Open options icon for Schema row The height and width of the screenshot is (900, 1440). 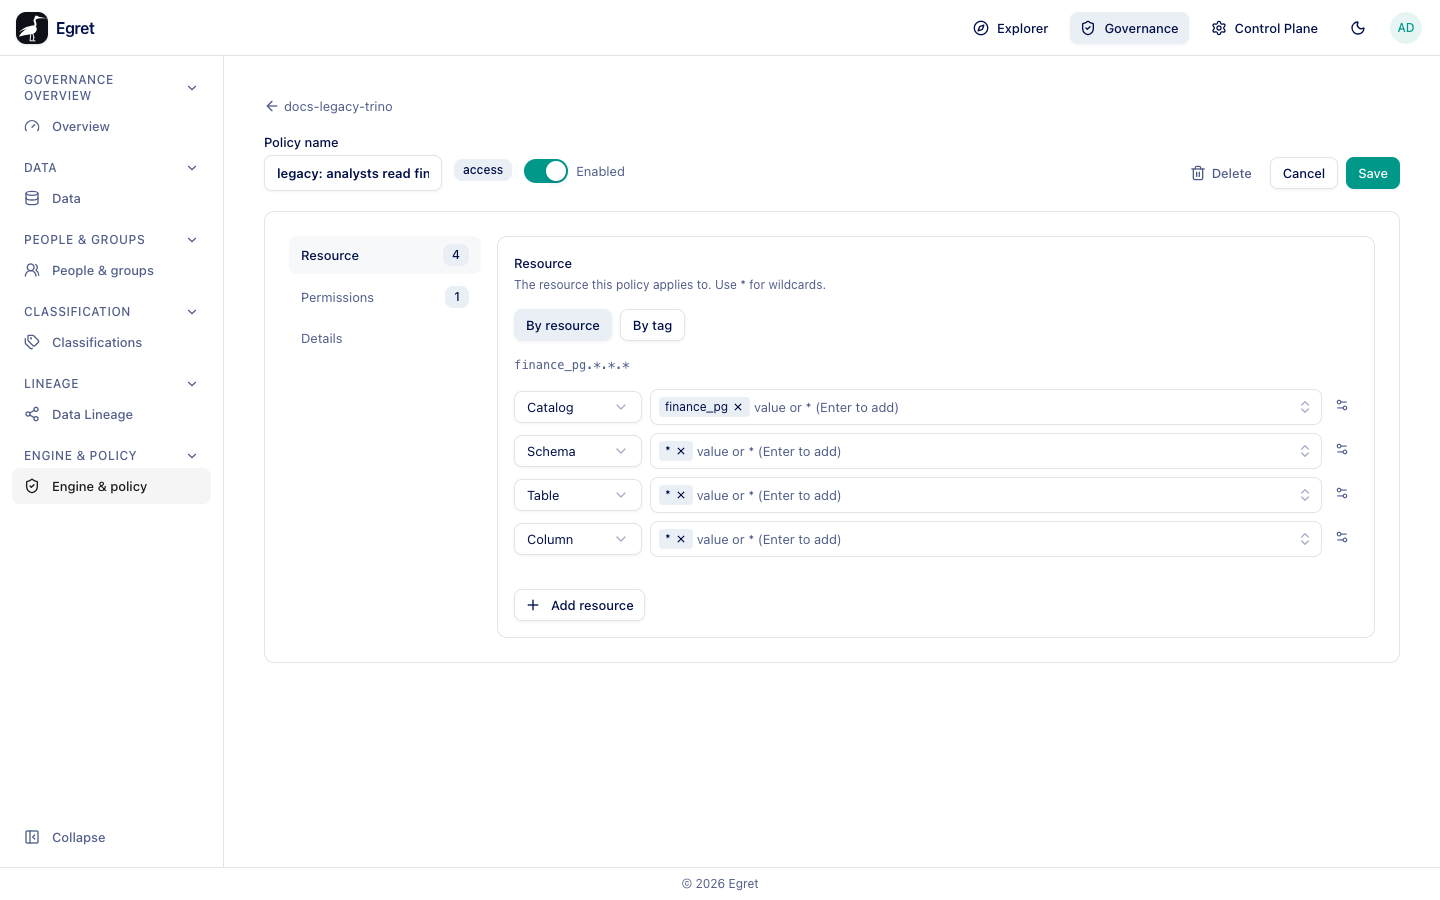(x=1342, y=450)
